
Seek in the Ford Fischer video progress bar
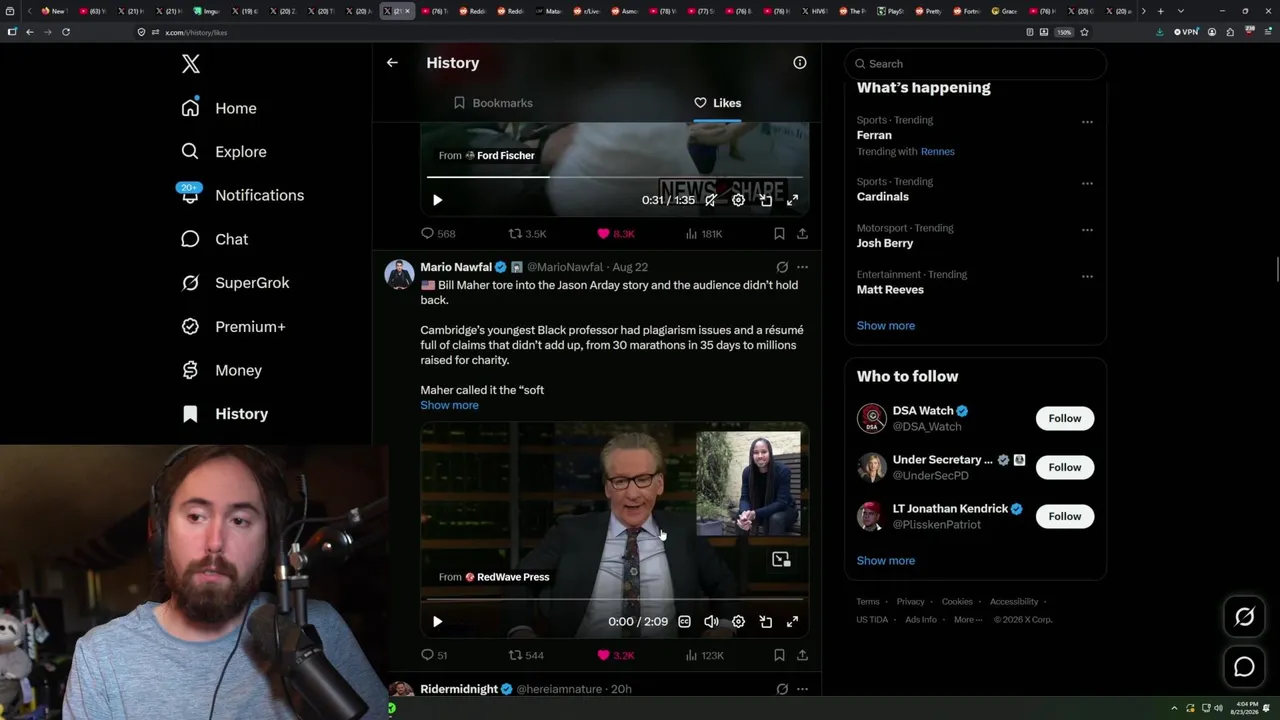click(615, 177)
